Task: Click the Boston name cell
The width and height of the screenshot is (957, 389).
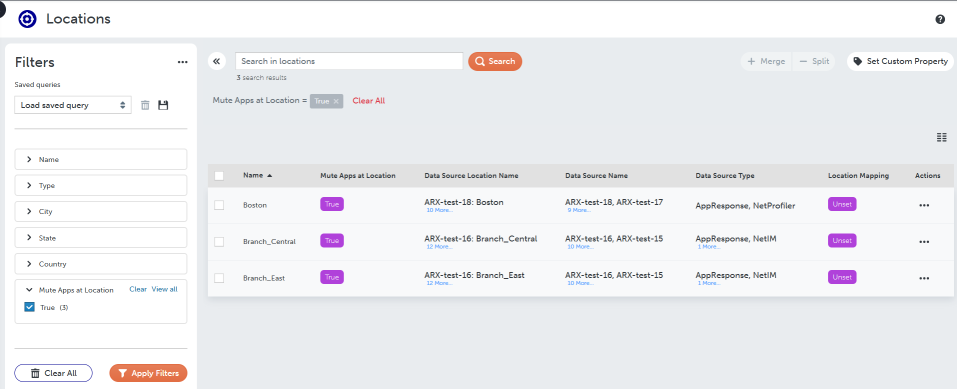Action: [x=255, y=205]
